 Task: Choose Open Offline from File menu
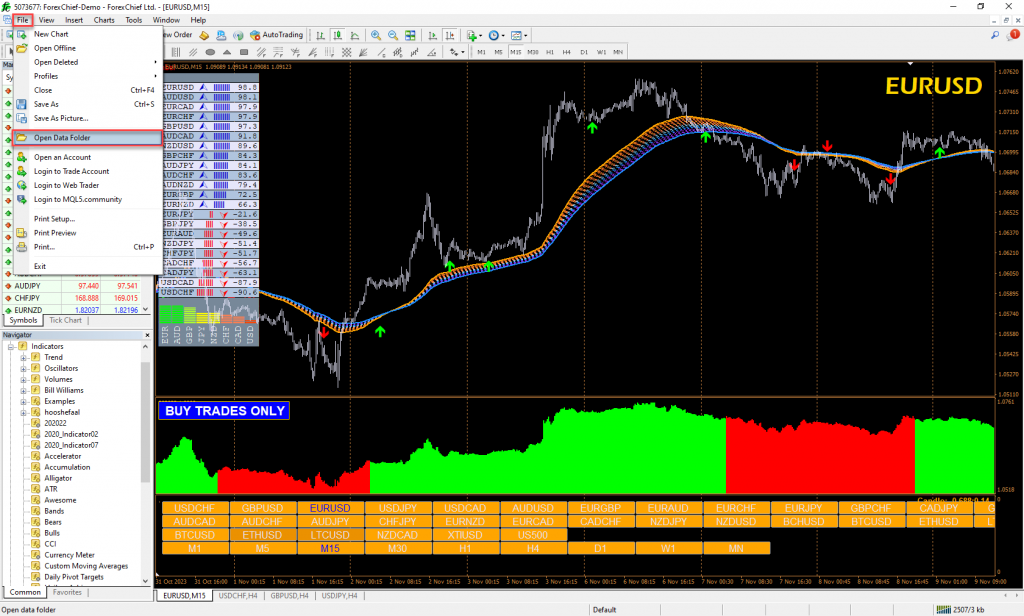point(88,48)
